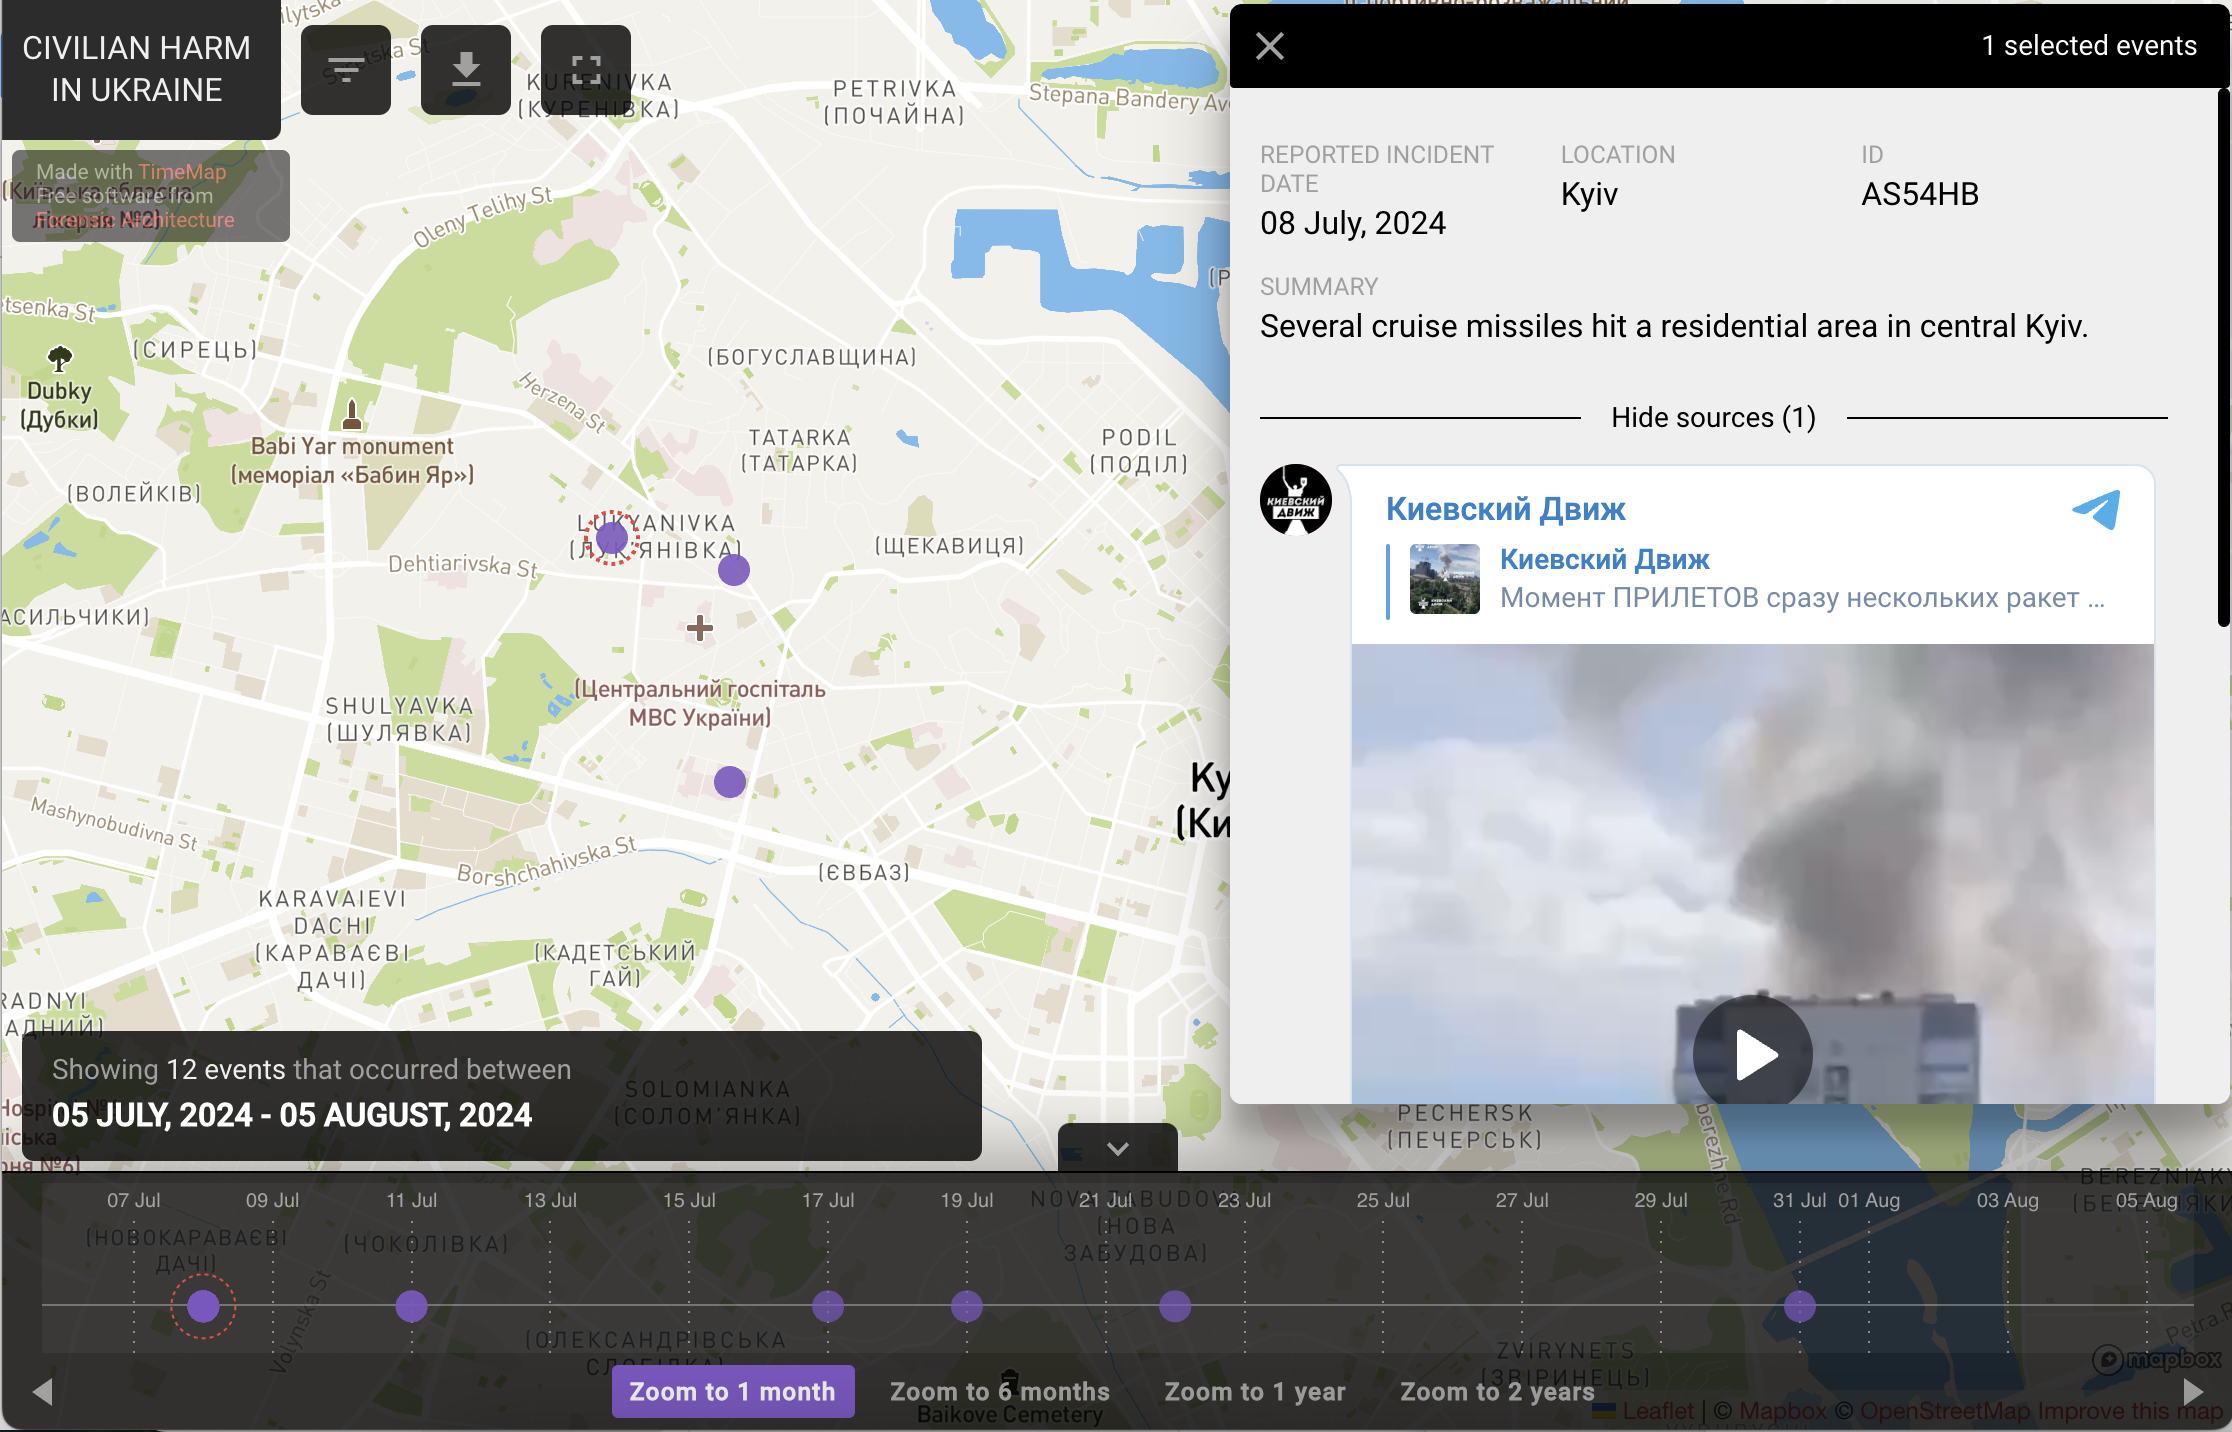Select Zoom to 6 months

coord(1000,1391)
